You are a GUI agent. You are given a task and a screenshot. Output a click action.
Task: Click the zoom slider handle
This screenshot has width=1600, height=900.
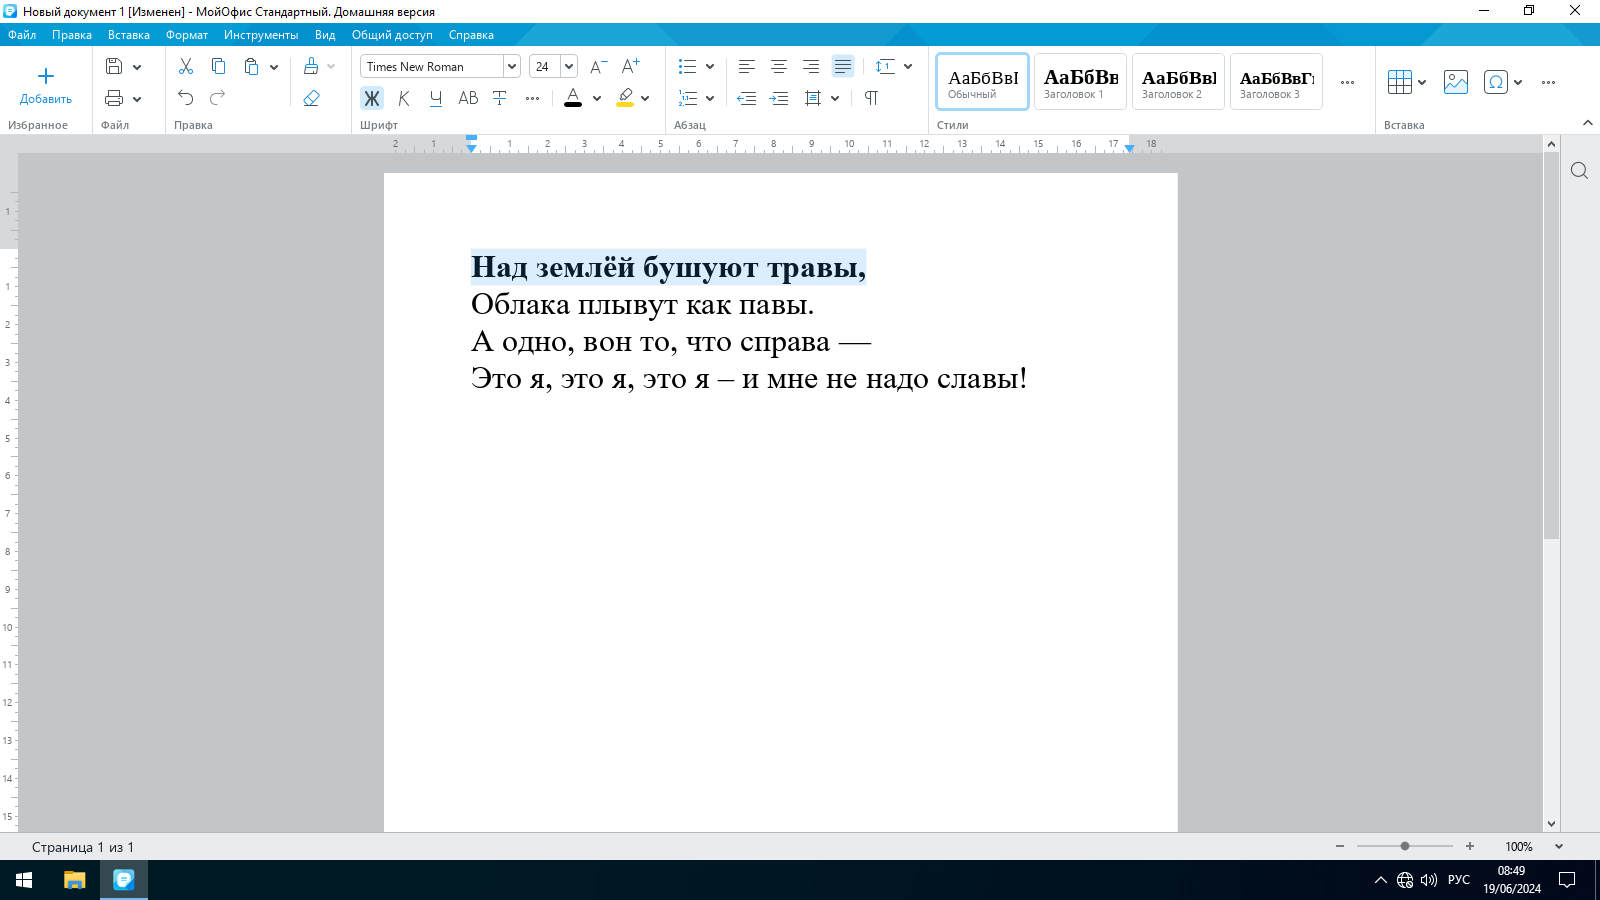pyautogui.click(x=1405, y=846)
